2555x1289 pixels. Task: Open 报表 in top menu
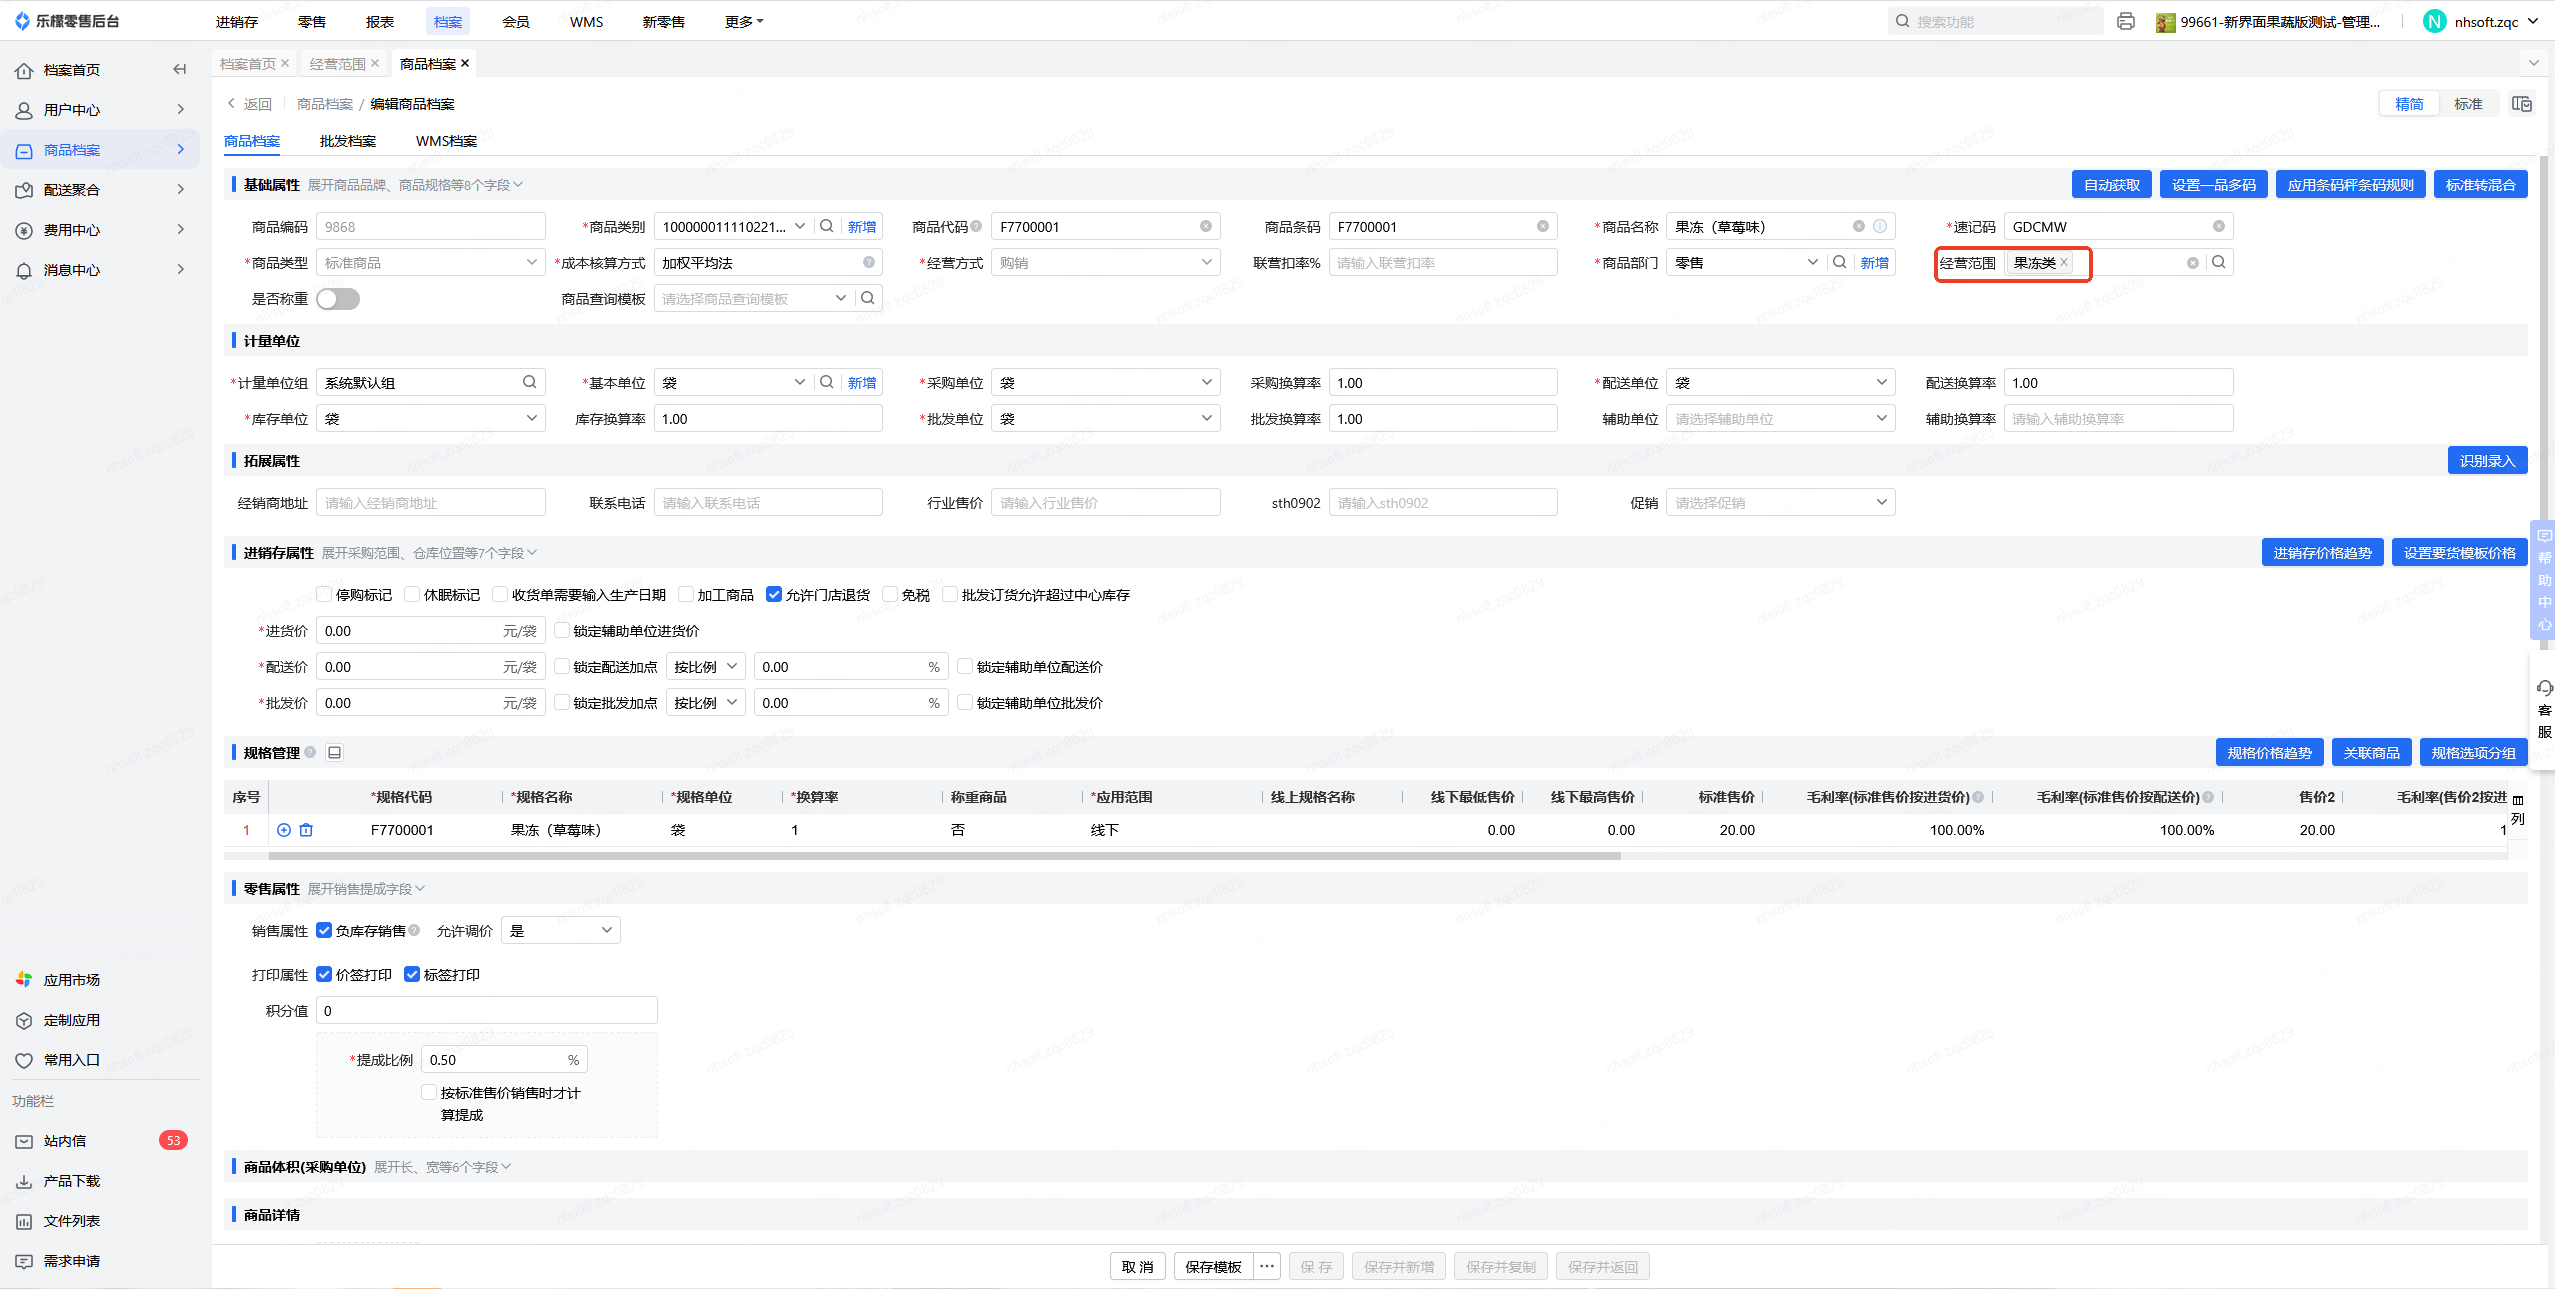click(x=379, y=21)
